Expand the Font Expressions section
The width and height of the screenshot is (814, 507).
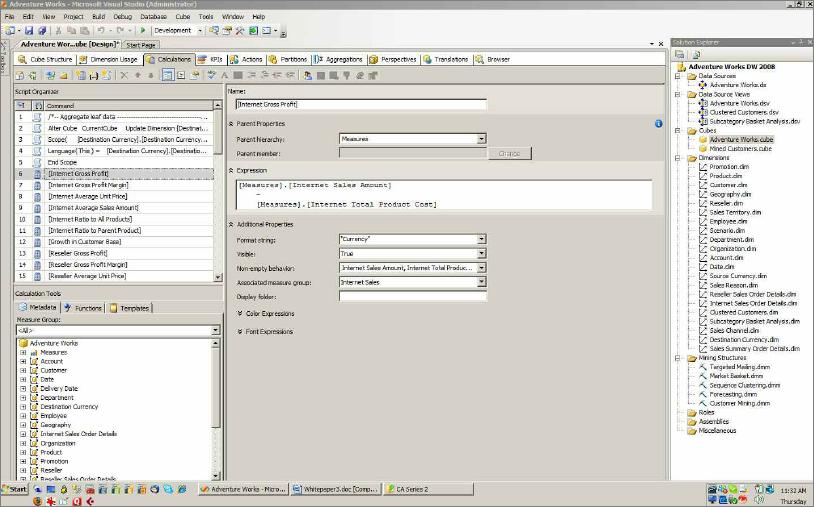(x=240, y=332)
